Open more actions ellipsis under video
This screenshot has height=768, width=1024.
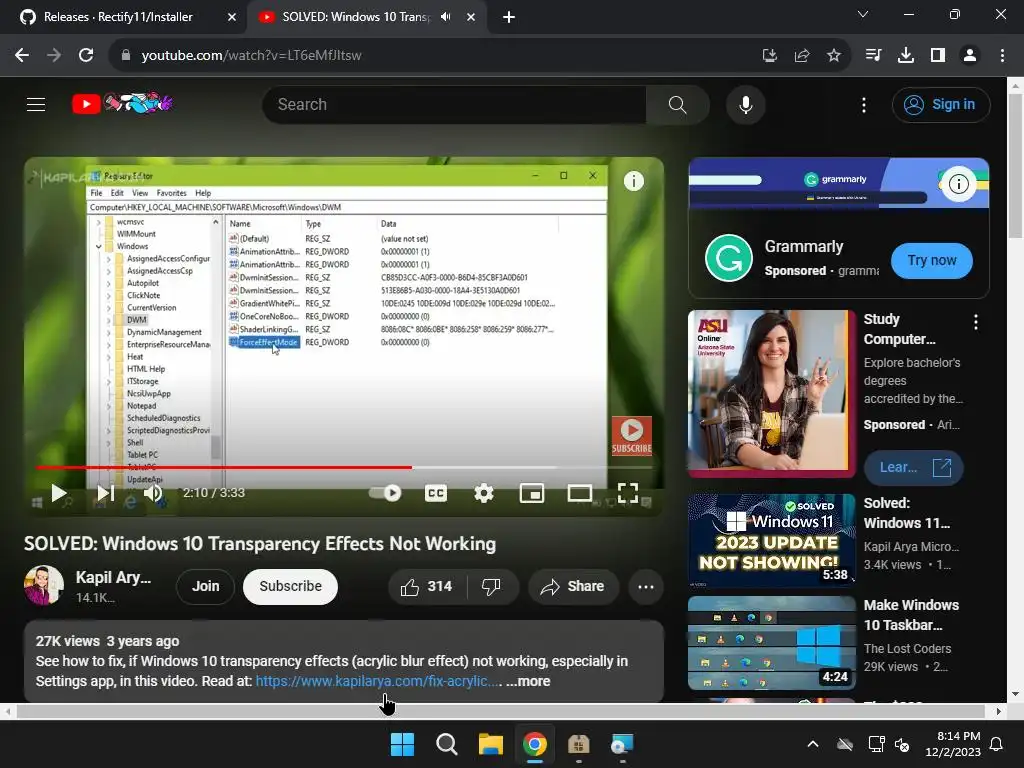point(646,586)
